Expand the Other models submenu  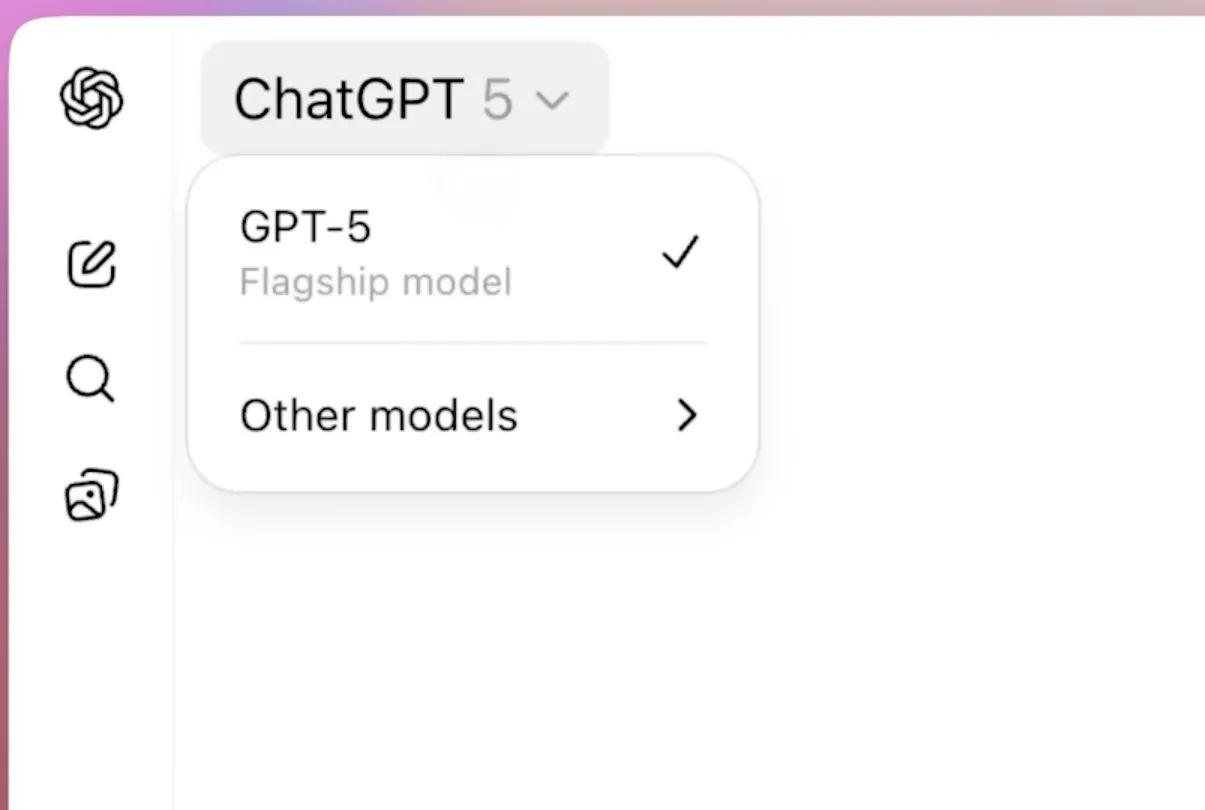[472, 415]
